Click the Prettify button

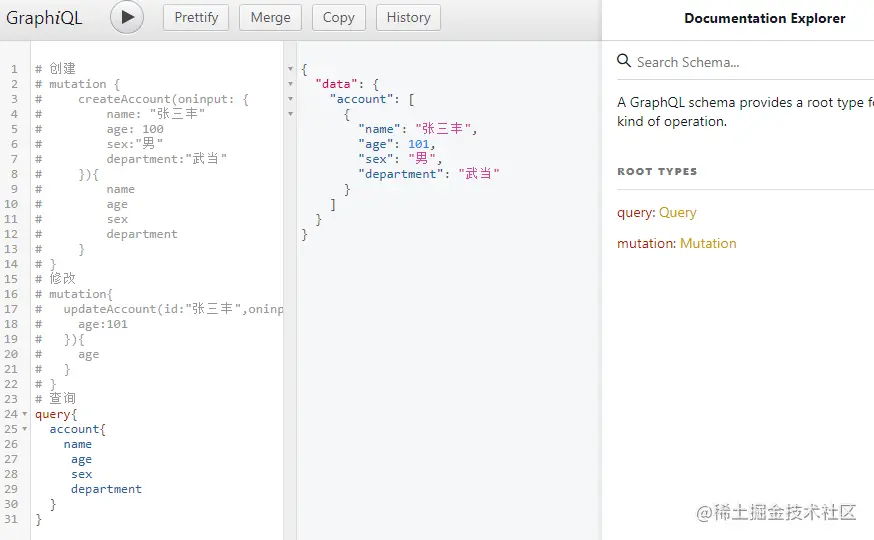(x=196, y=17)
